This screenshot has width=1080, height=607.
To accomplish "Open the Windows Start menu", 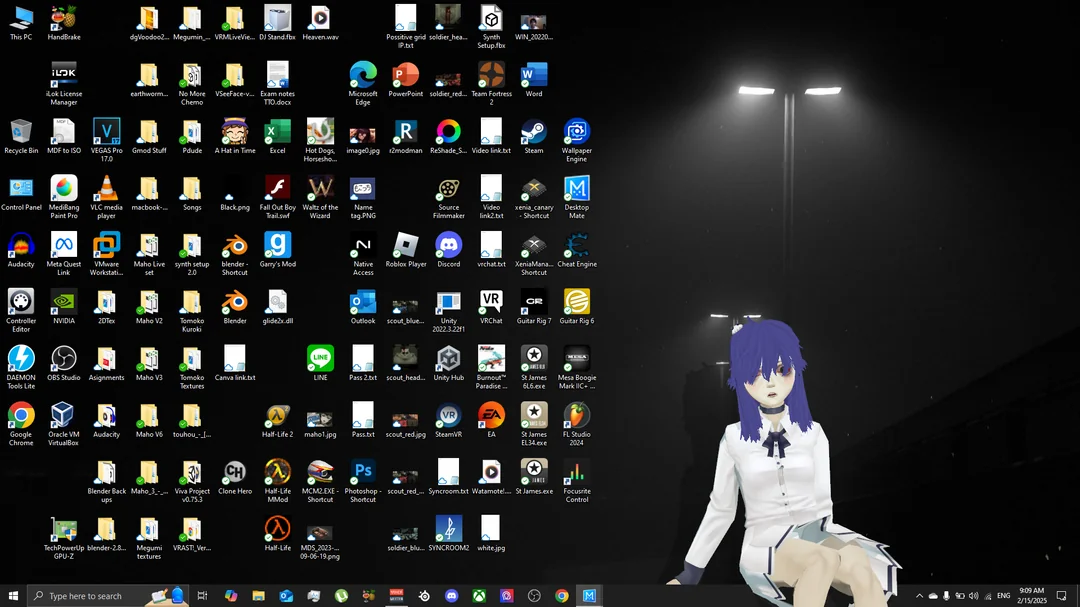I will click(x=13, y=596).
